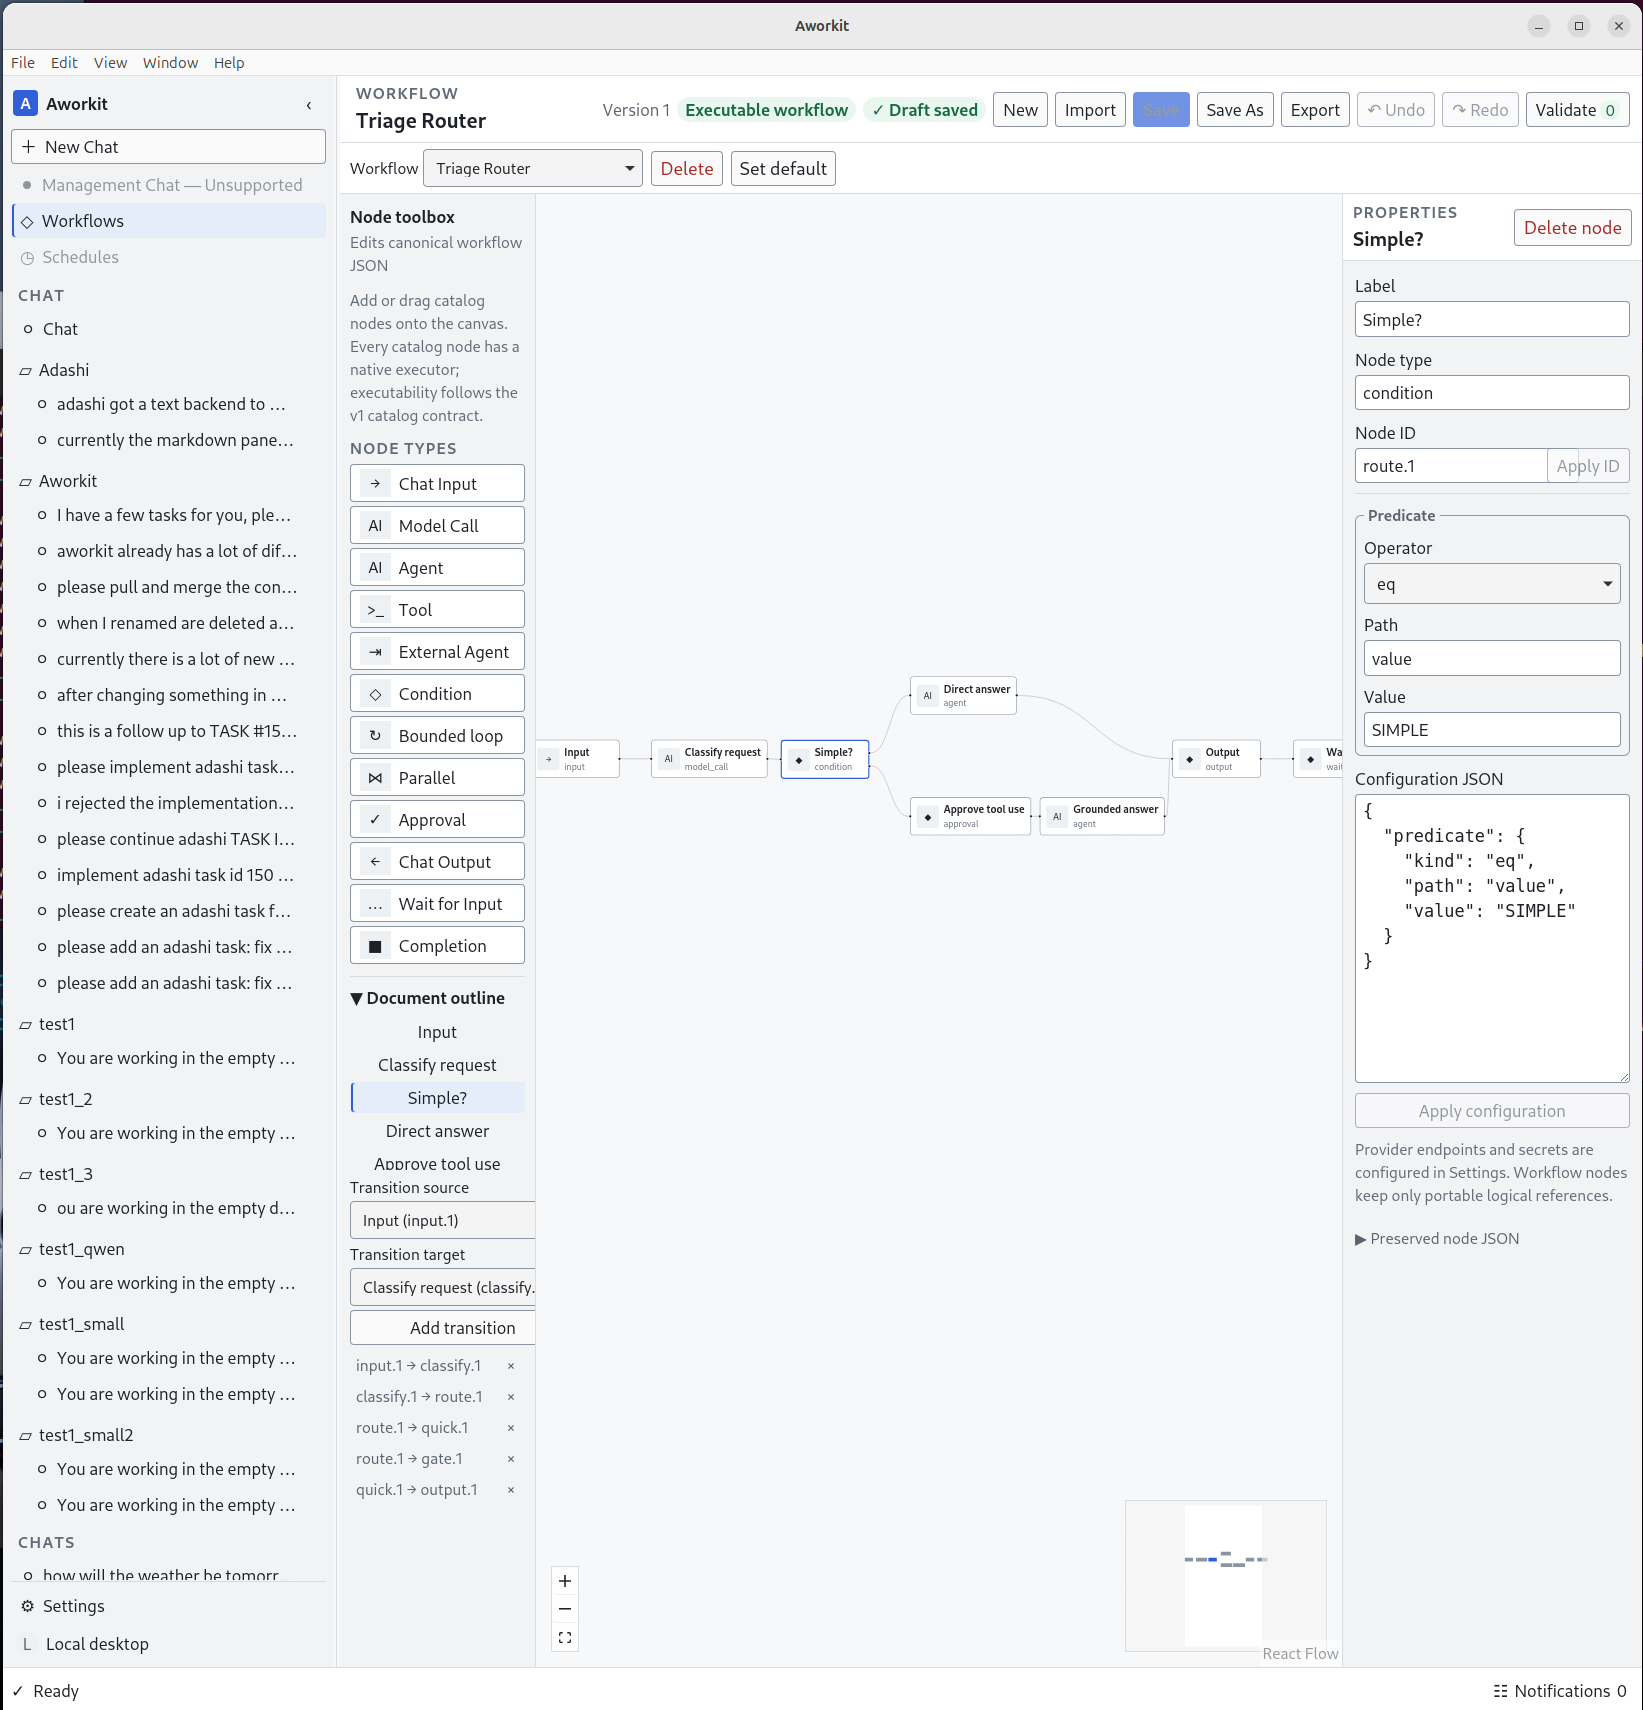Open the Transition target dropdown
1643x1710 pixels.
pyautogui.click(x=443, y=1287)
